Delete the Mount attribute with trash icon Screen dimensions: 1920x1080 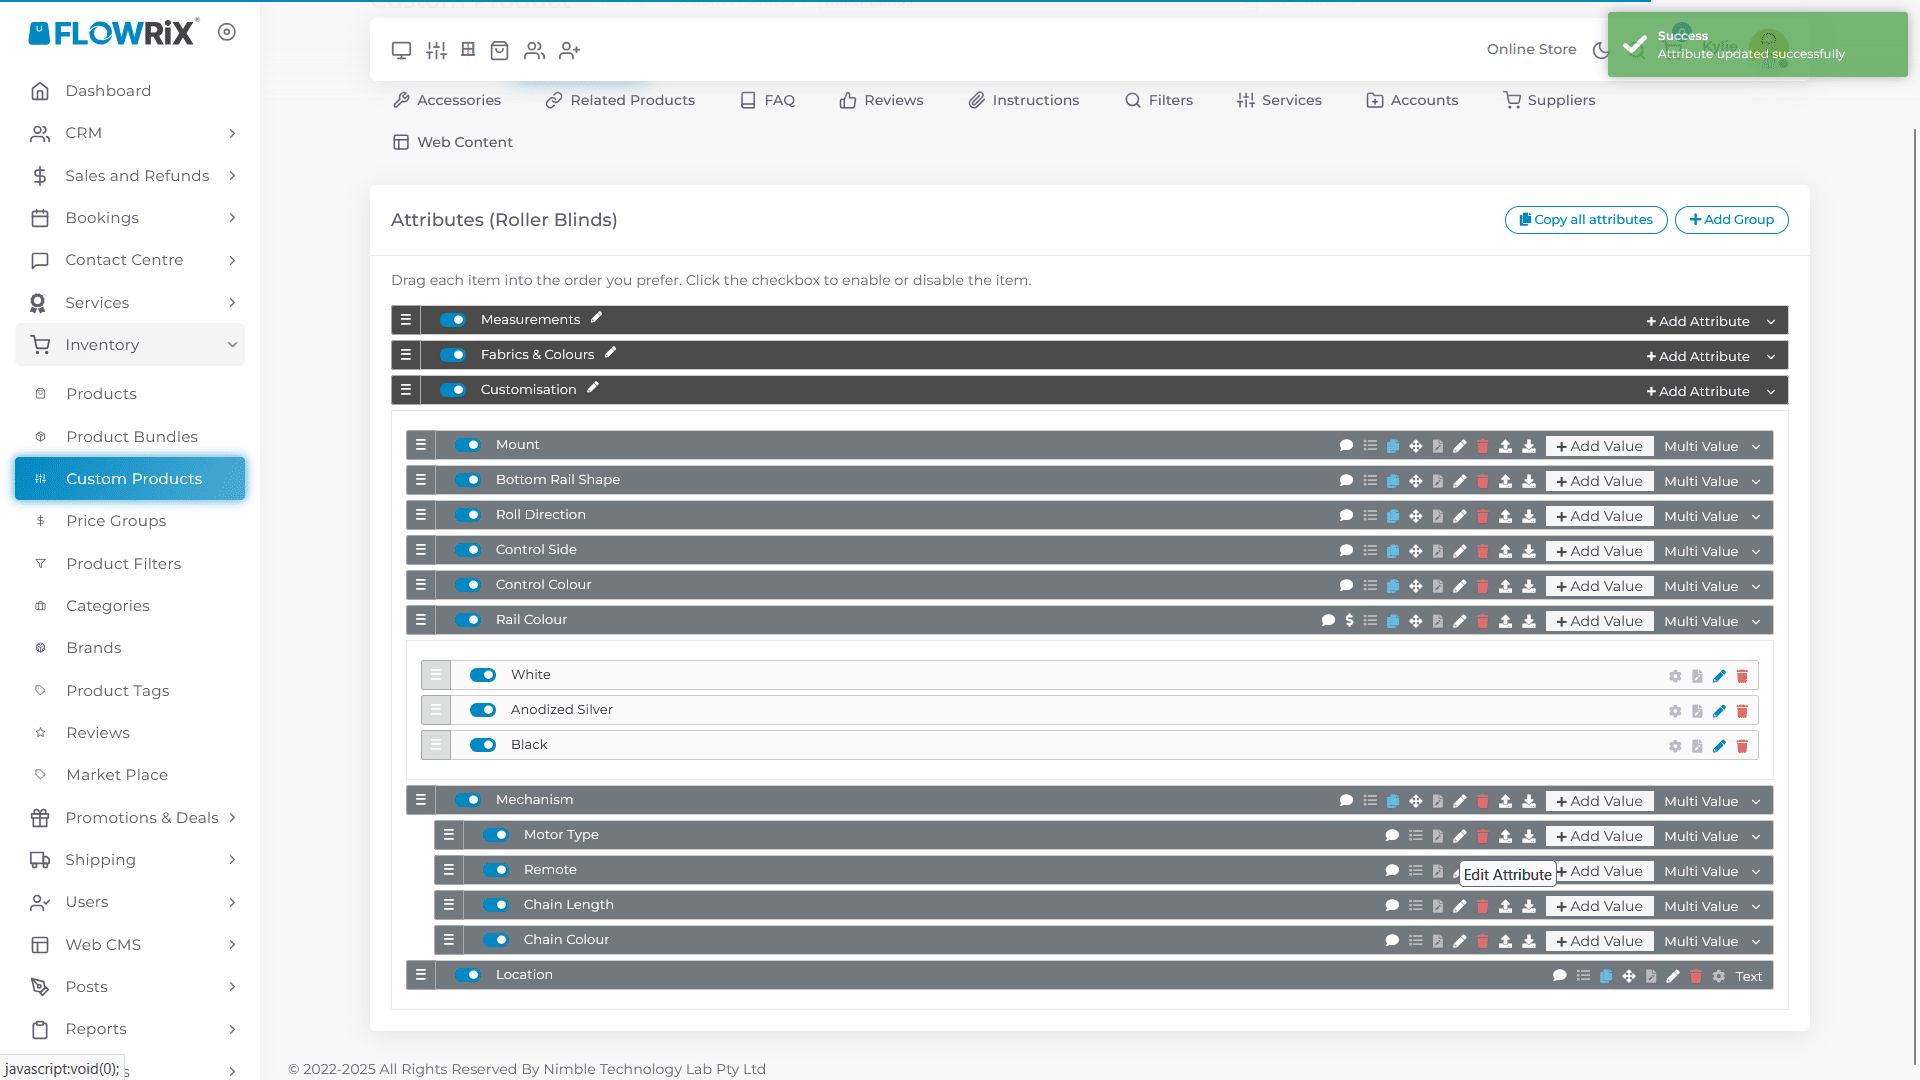(1482, 447)
